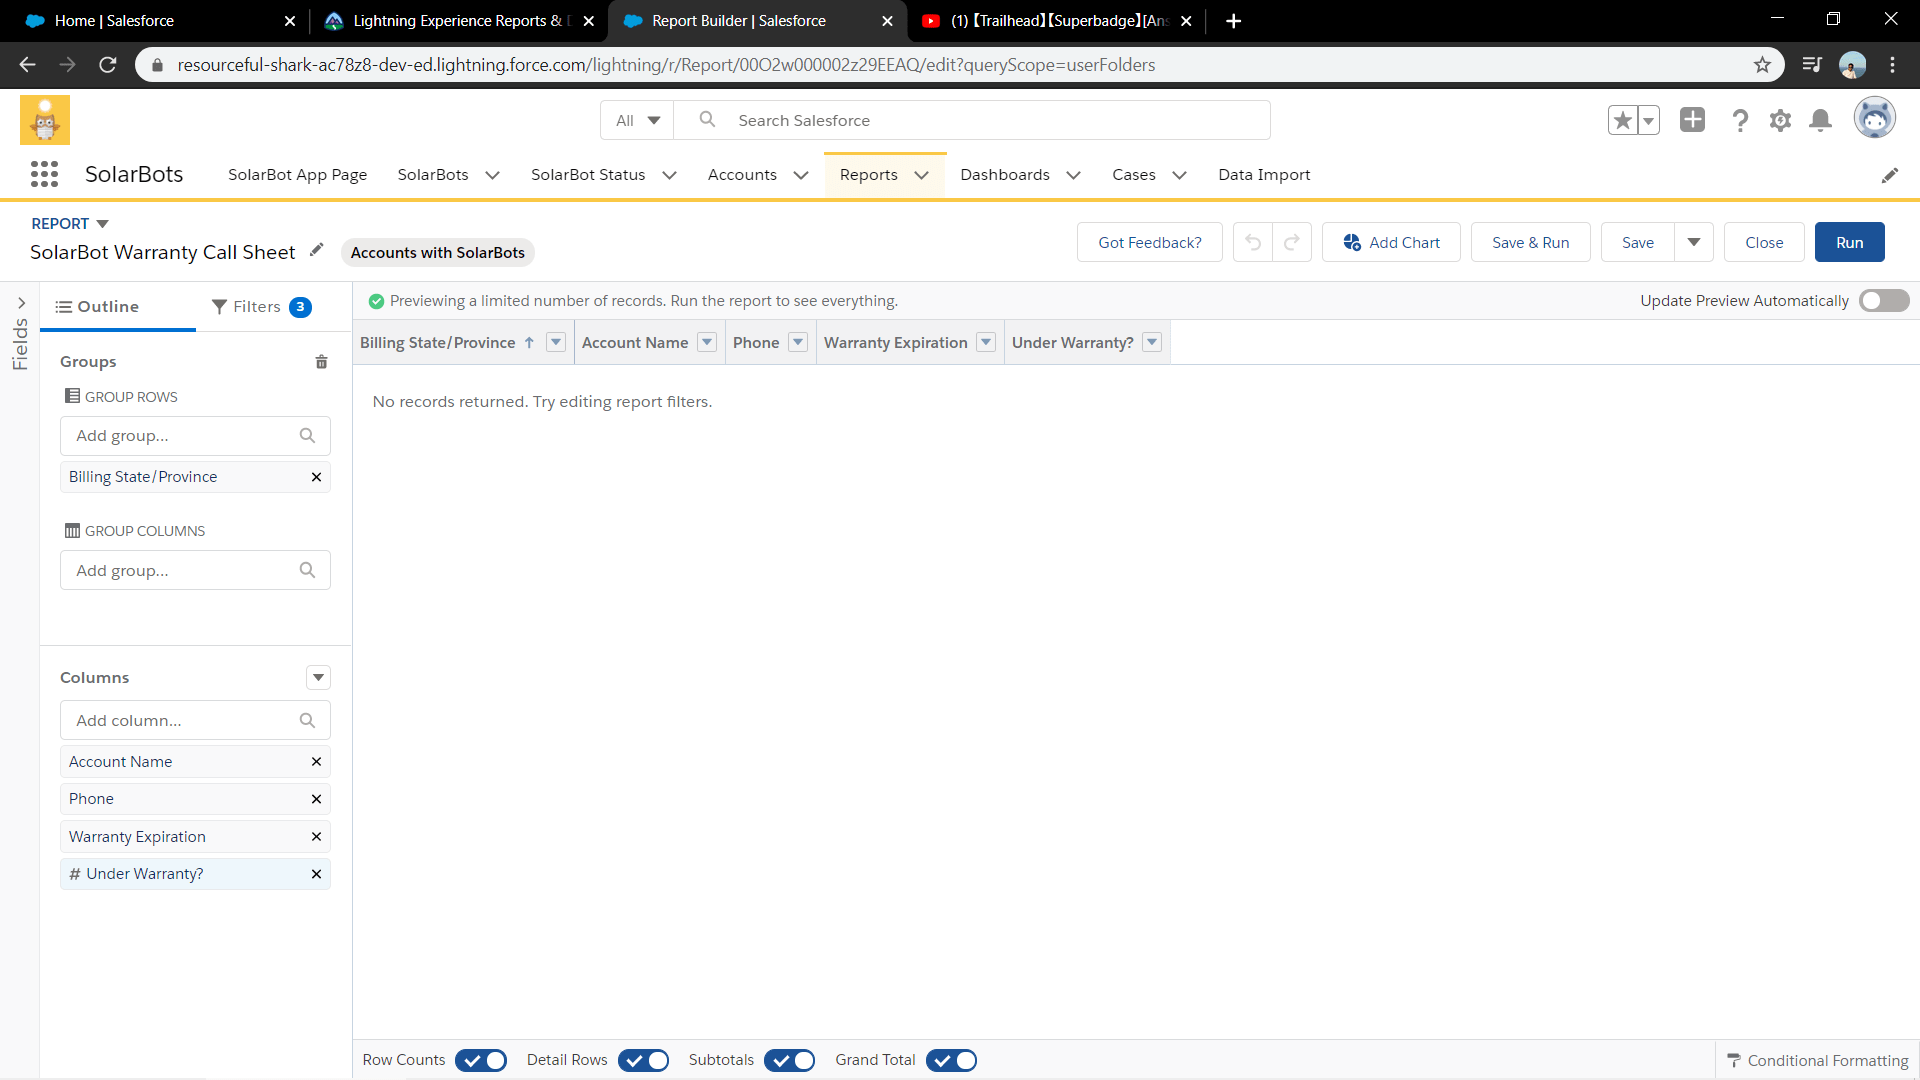The image size is (1920, 1080).
Task: Click the Global Actions plus icon
Action: (x=1692, y=120)
